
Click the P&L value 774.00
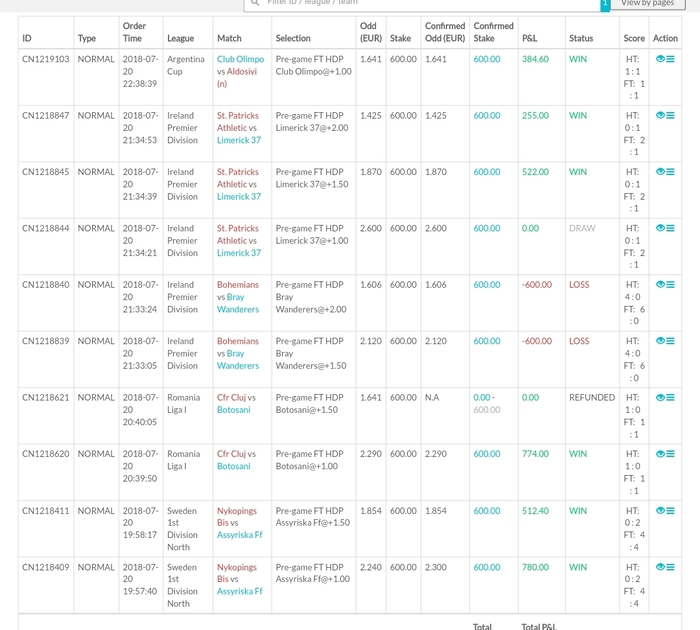pos(535,454)
